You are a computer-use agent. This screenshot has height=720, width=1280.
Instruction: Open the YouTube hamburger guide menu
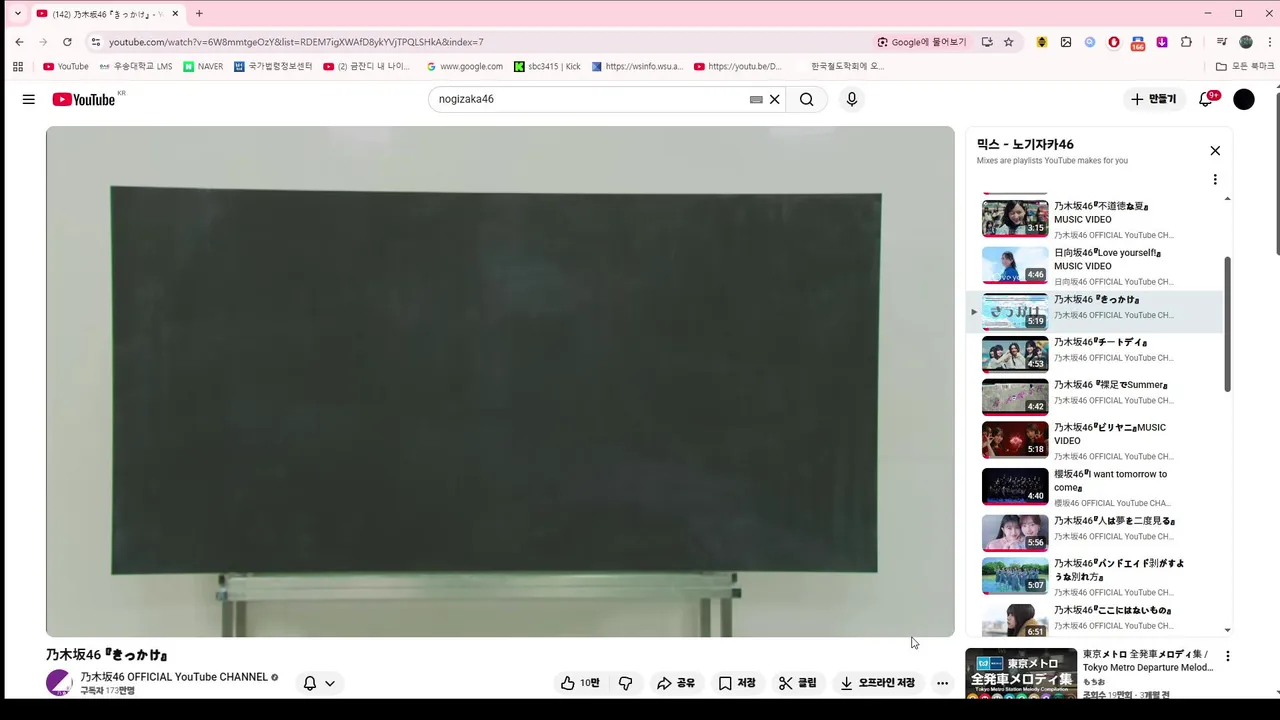(28, 99)
